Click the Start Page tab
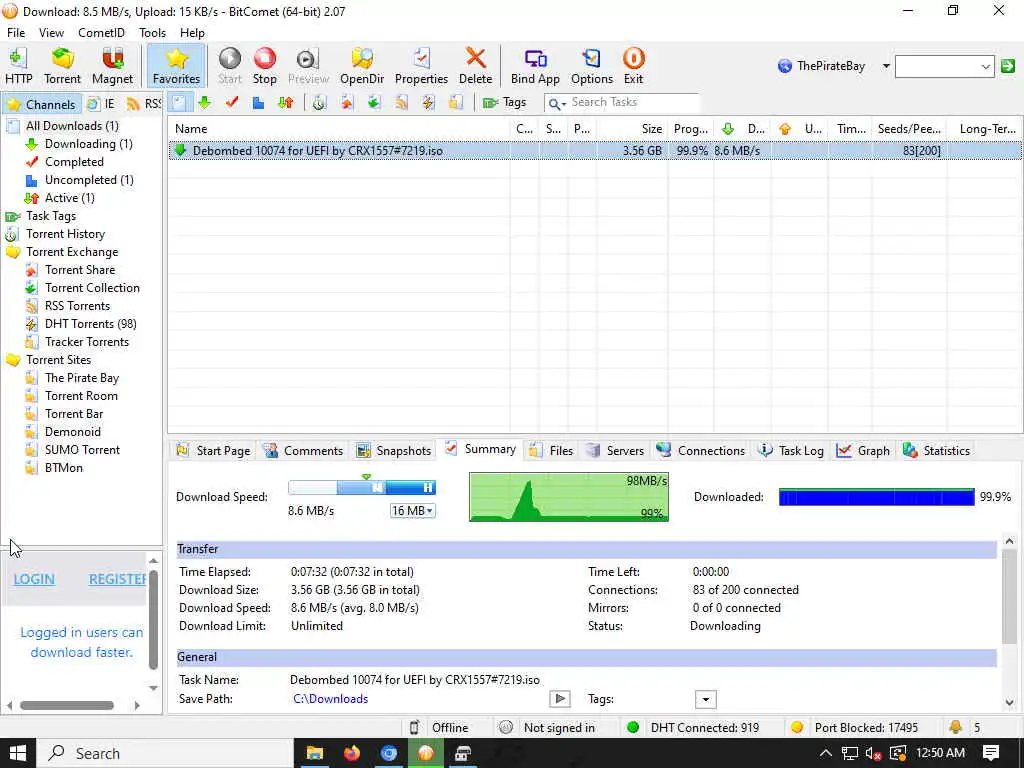This screenshot has width=1024, height=768. coord(214,451)
